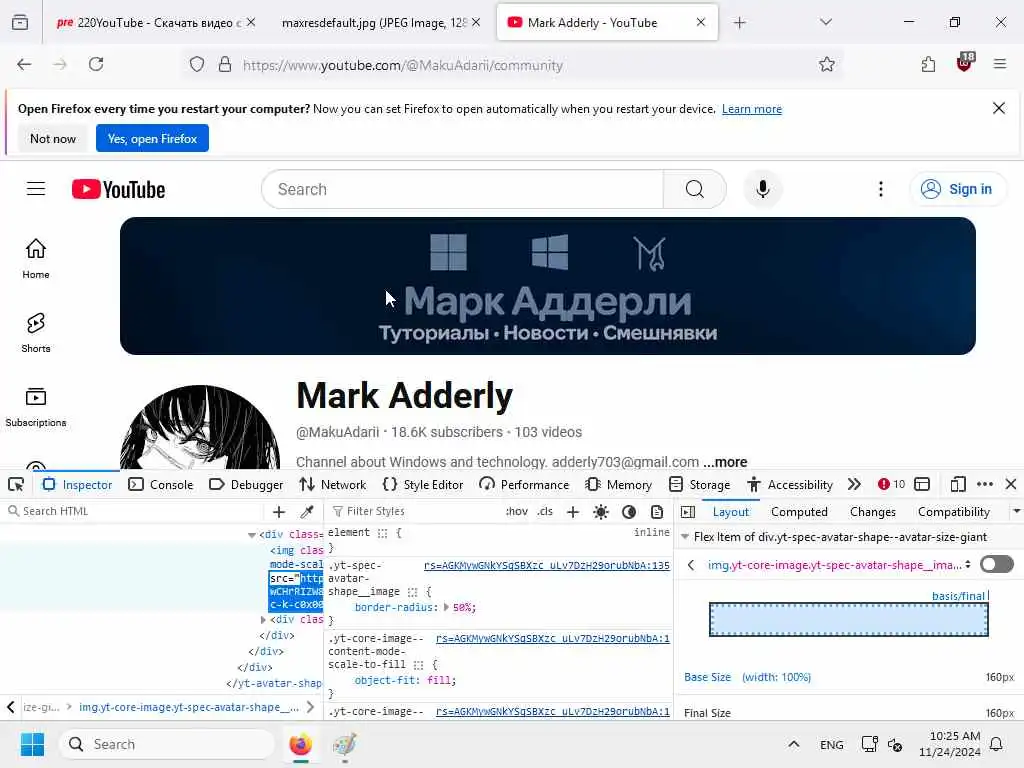
Task: Pick color with eyedropper icon
Action: 307,511
